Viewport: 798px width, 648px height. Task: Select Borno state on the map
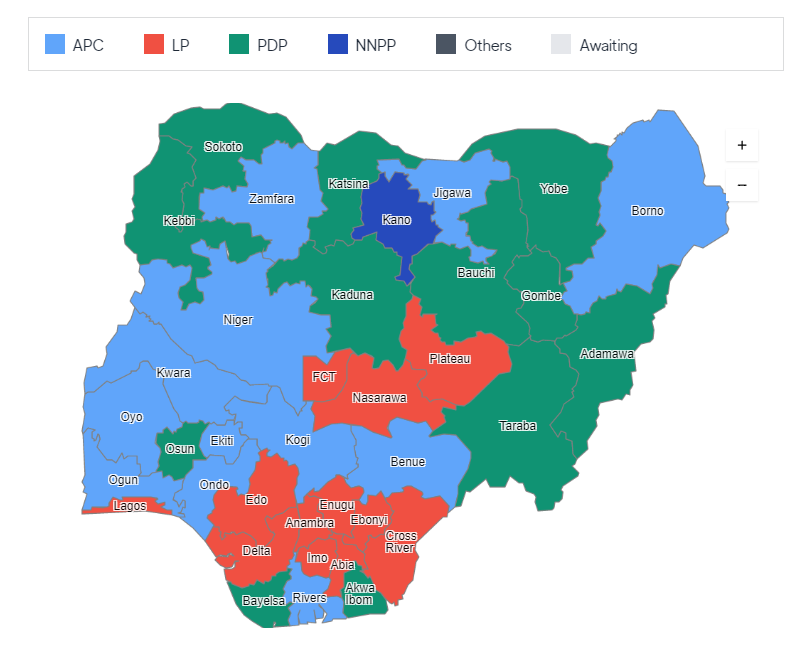click(x=647, y=211)
